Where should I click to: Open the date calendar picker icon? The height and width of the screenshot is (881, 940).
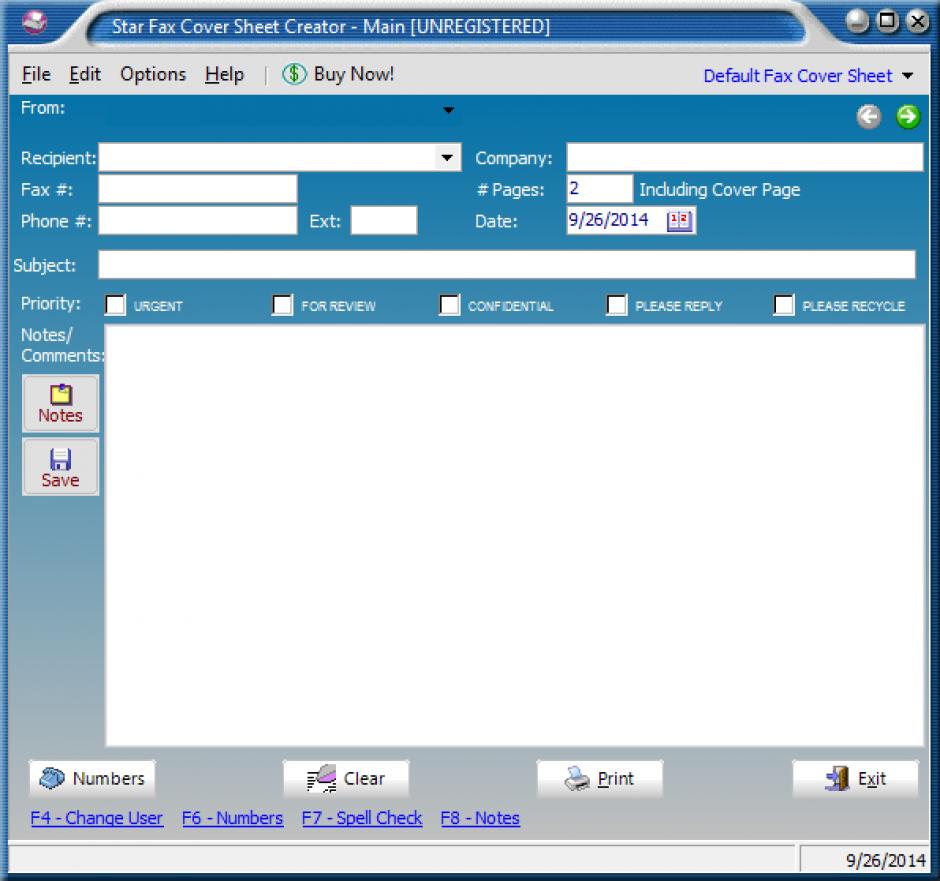679,221
